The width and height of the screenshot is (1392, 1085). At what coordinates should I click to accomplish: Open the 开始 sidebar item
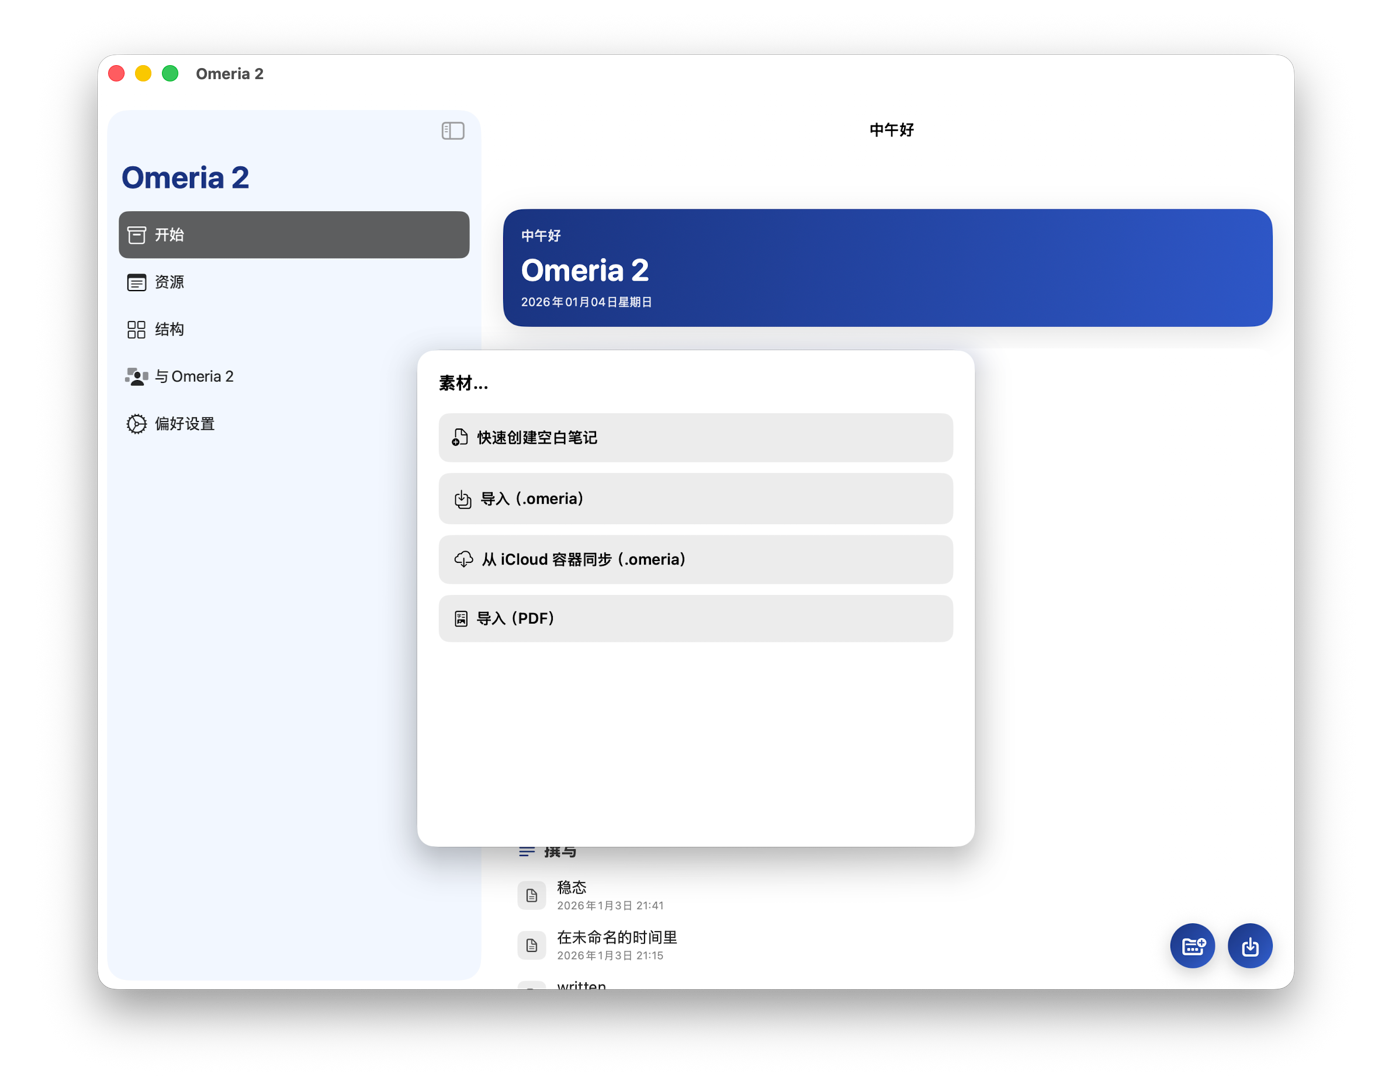293,235
